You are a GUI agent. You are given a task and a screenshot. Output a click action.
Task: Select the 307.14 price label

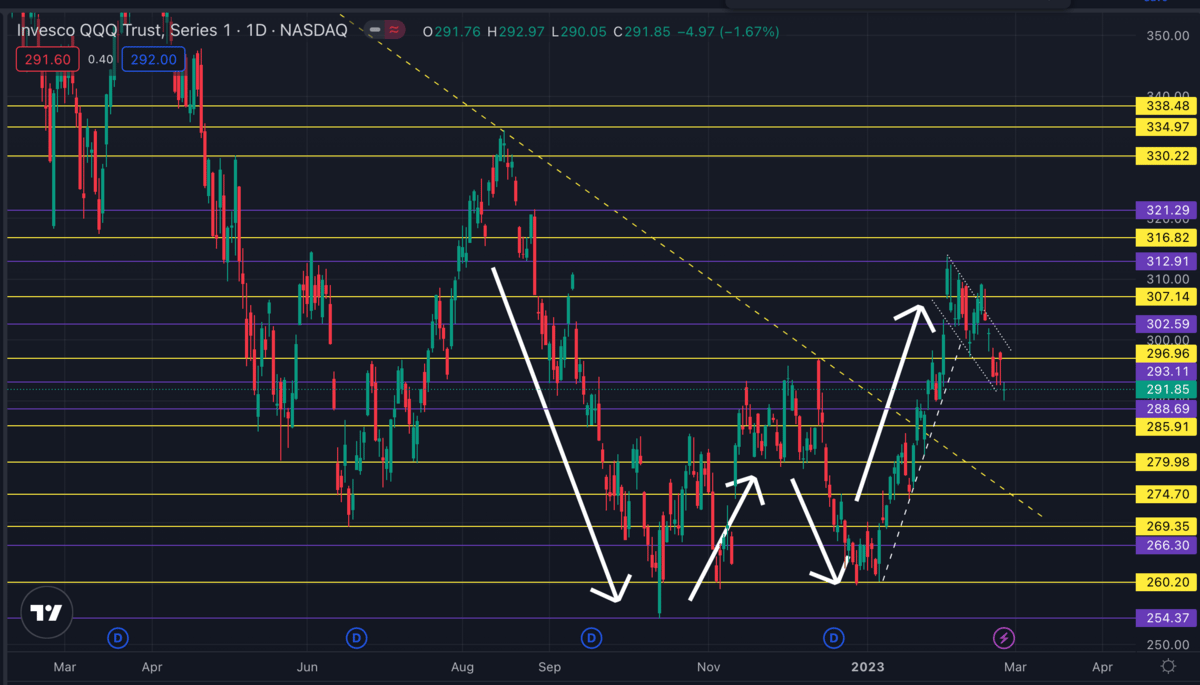[1167, 297]
